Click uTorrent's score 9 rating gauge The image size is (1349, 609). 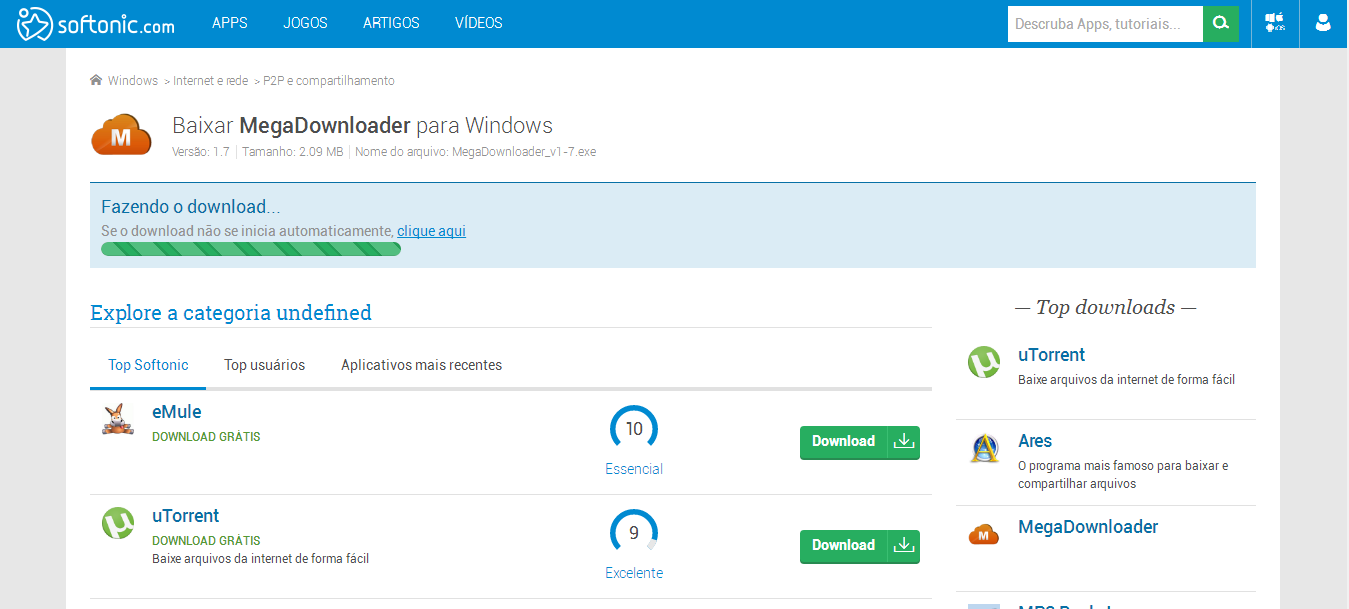[634, 533]
